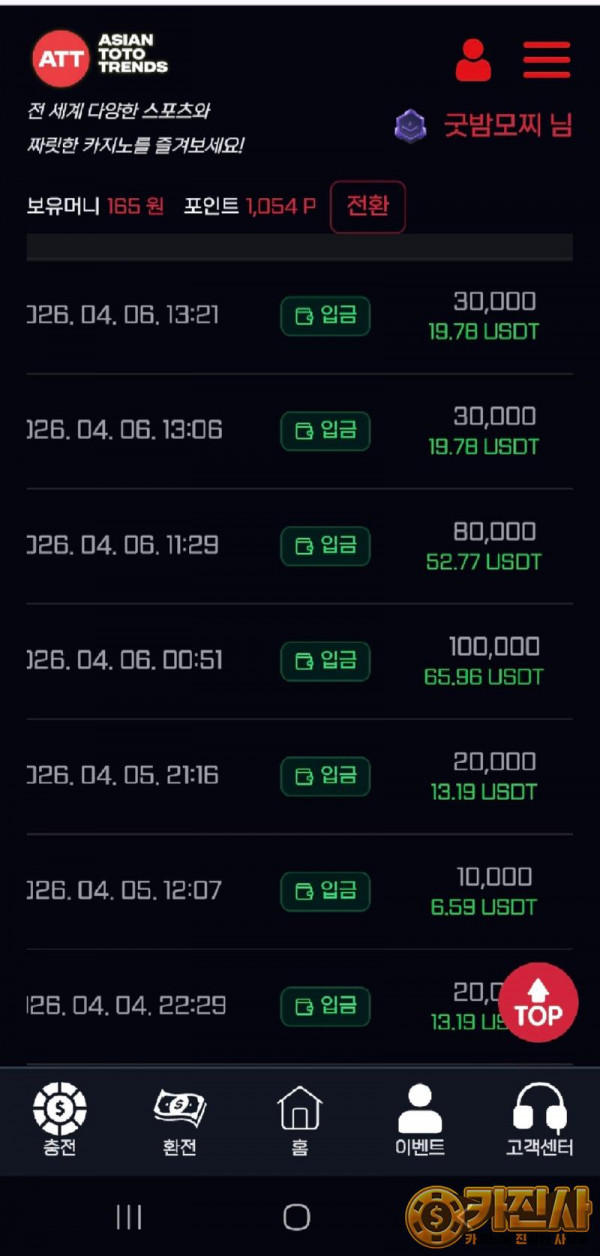600x1256 pixels.
Task: Tap the 환전 cash icon
Action: [179, 1110]
